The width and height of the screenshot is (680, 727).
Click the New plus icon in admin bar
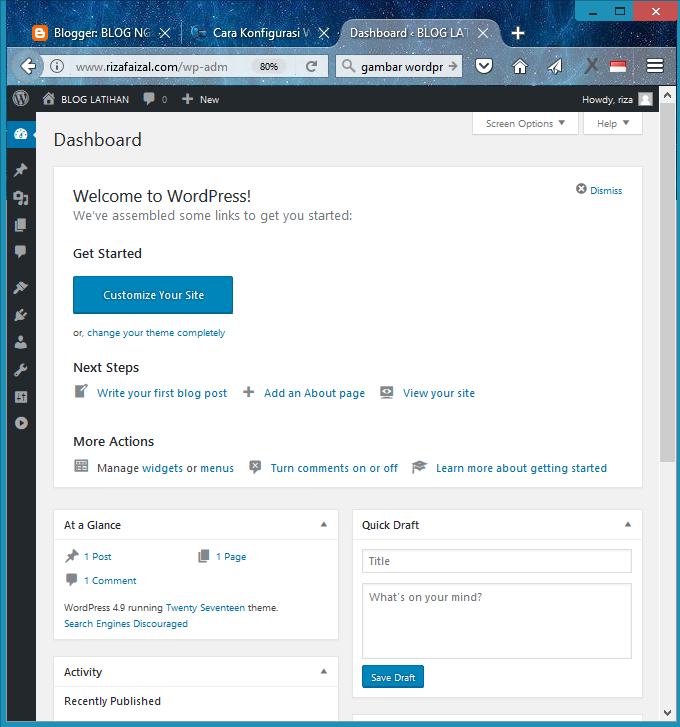pos(187,99)
